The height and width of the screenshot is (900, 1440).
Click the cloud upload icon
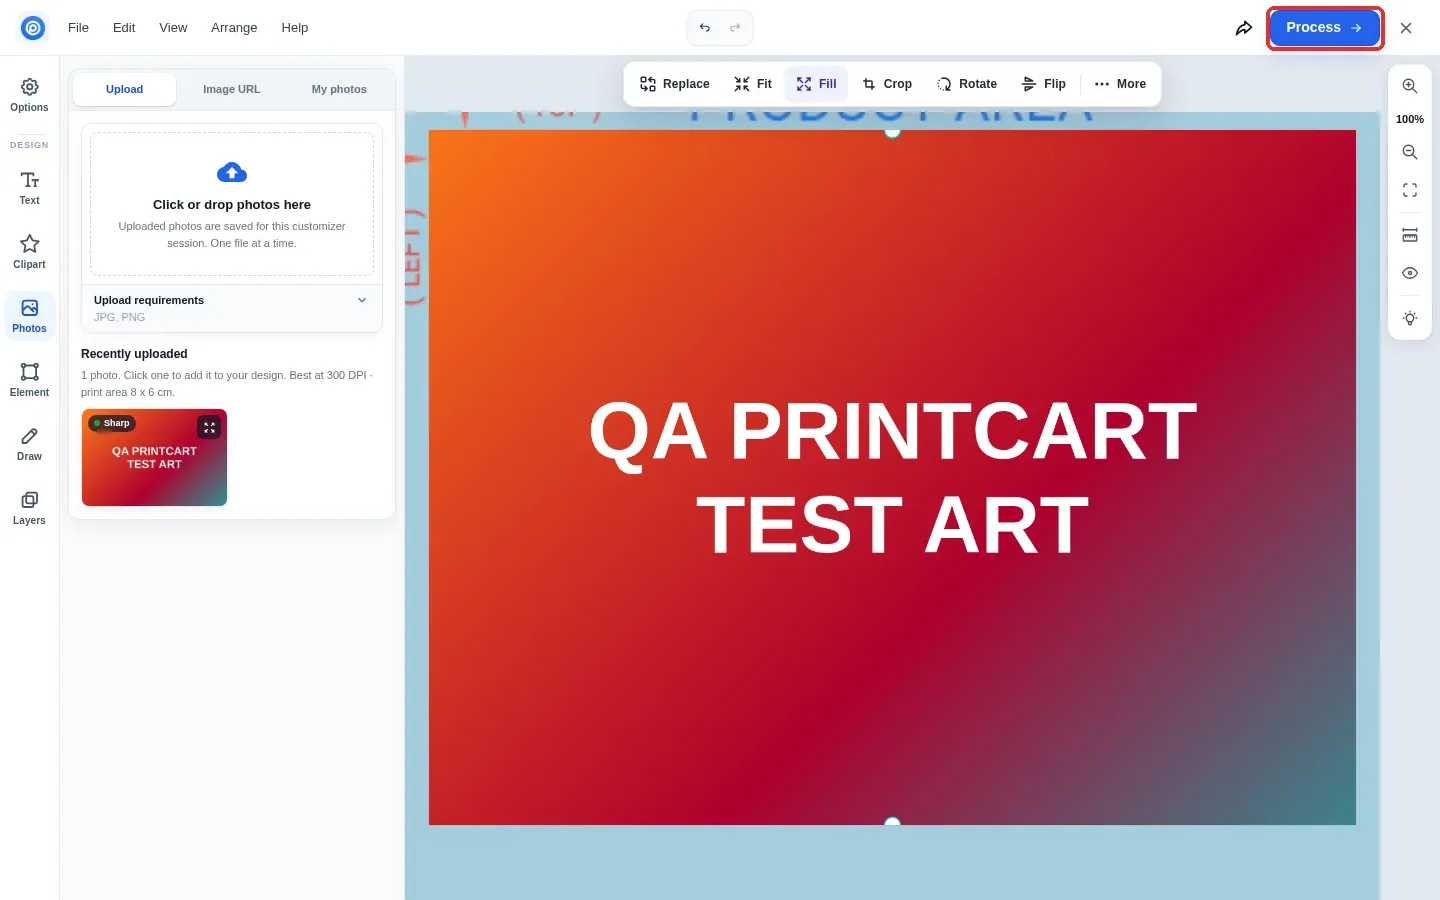[232, 172]
